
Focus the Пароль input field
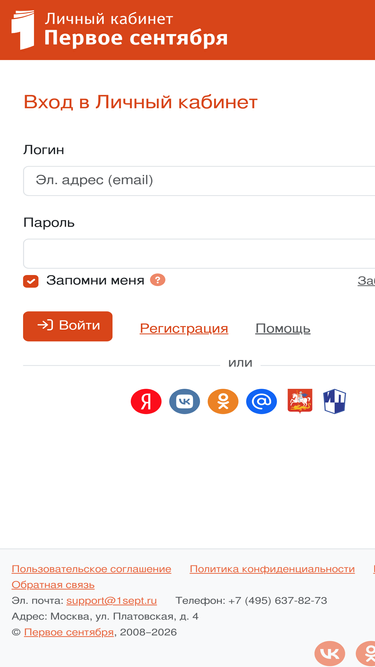tap(199, 254)
